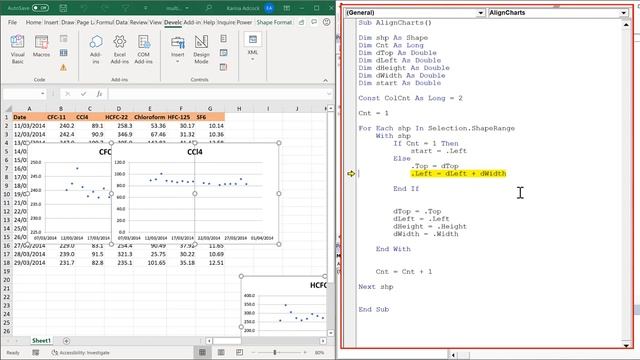Click the Undo icon
The image size is (640, 360).
point(84,8)
